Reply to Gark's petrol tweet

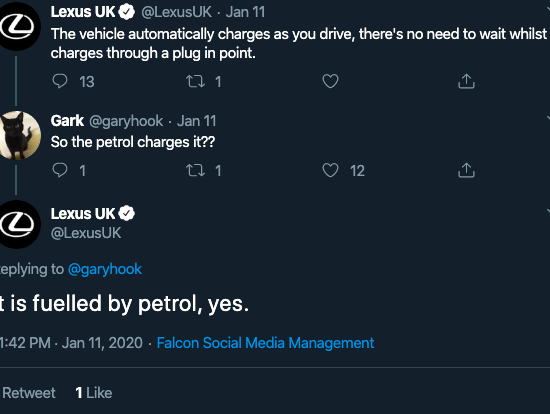point(60,171)
